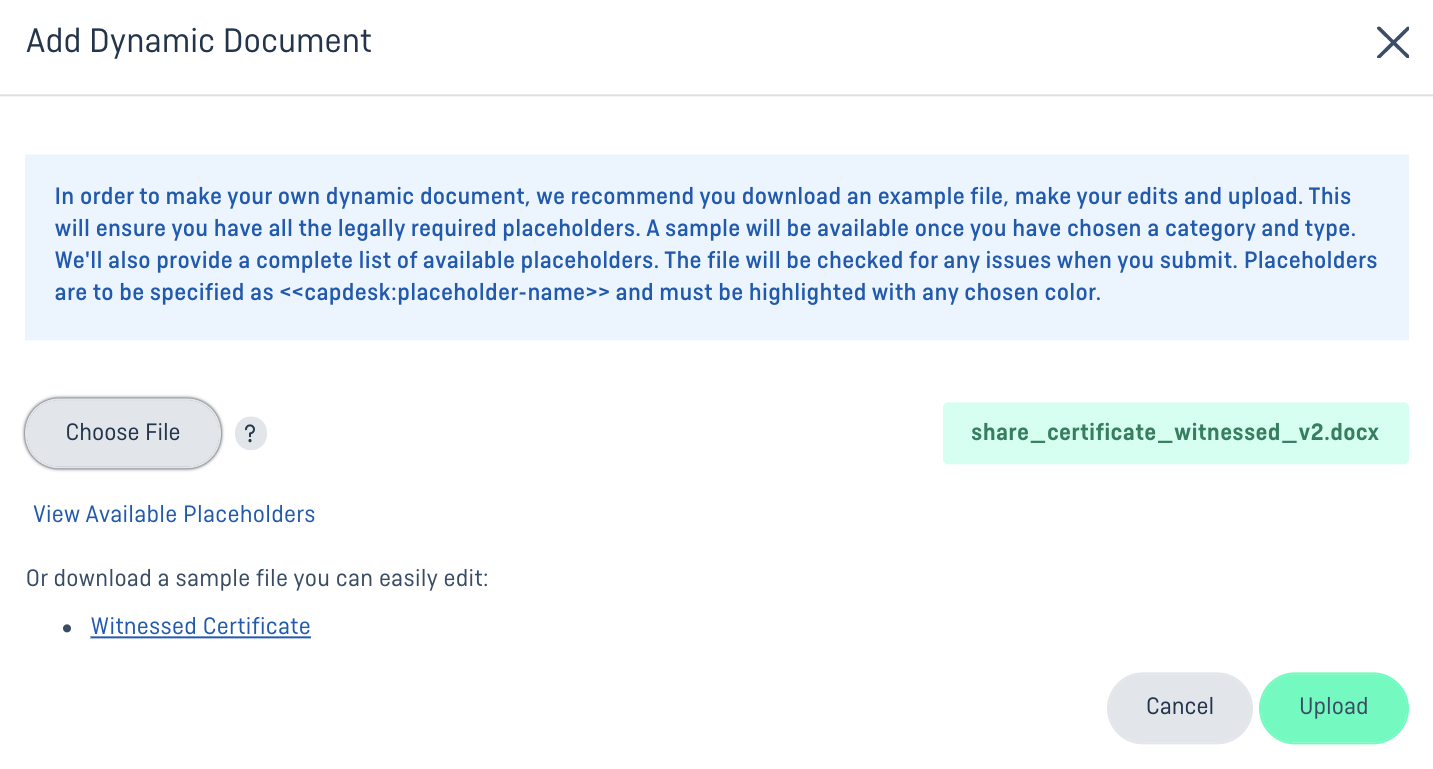Upload the selected document
This screenshot has height=769, width=1433.
[x=1334, y=707]
